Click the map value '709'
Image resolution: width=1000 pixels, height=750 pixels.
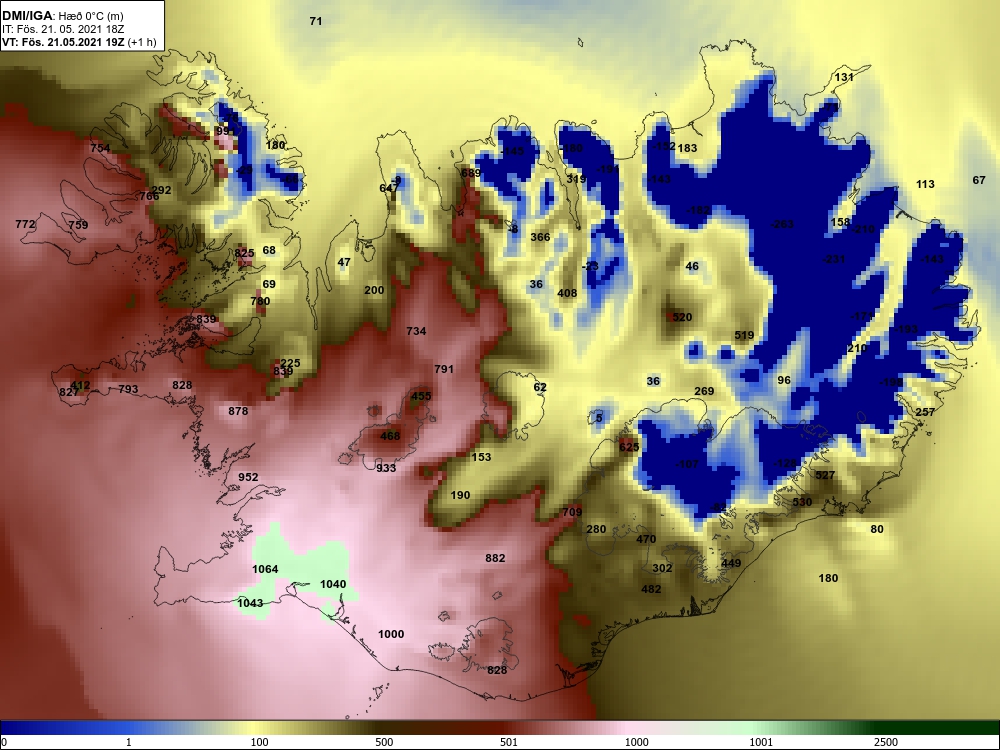click(572, 512)
